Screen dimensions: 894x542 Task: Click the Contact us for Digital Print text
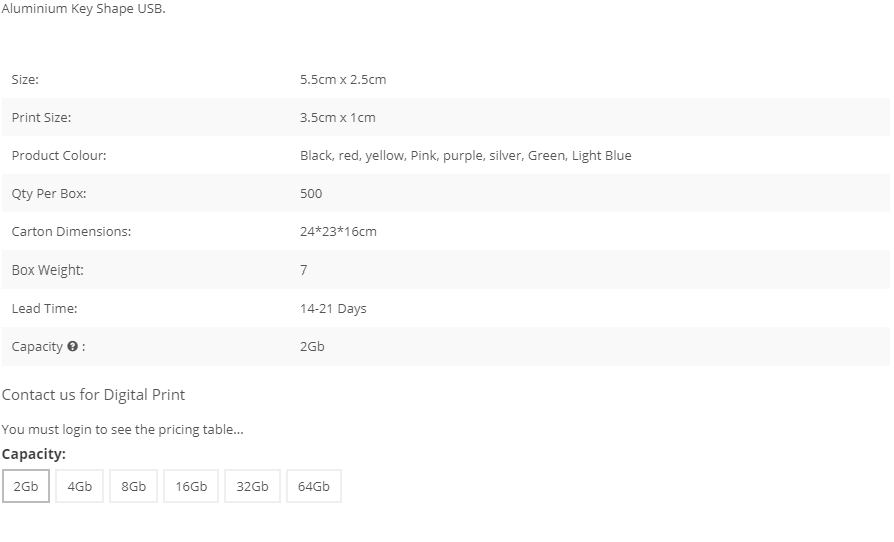(94, 395)
